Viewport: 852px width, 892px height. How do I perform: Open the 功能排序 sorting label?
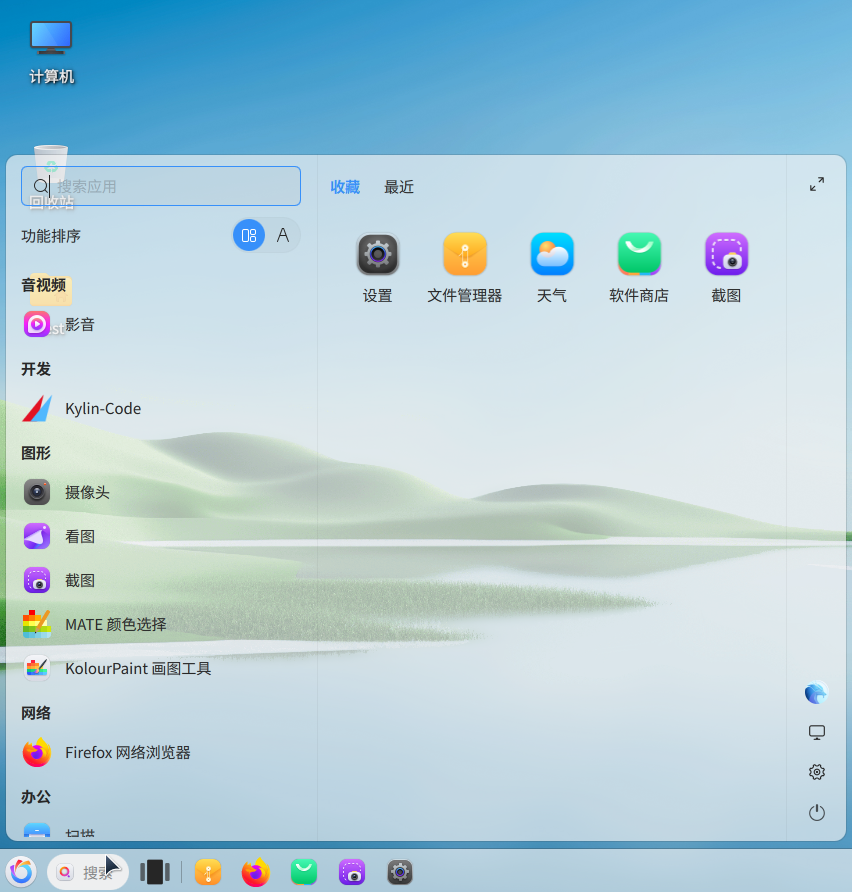[51, 236]
